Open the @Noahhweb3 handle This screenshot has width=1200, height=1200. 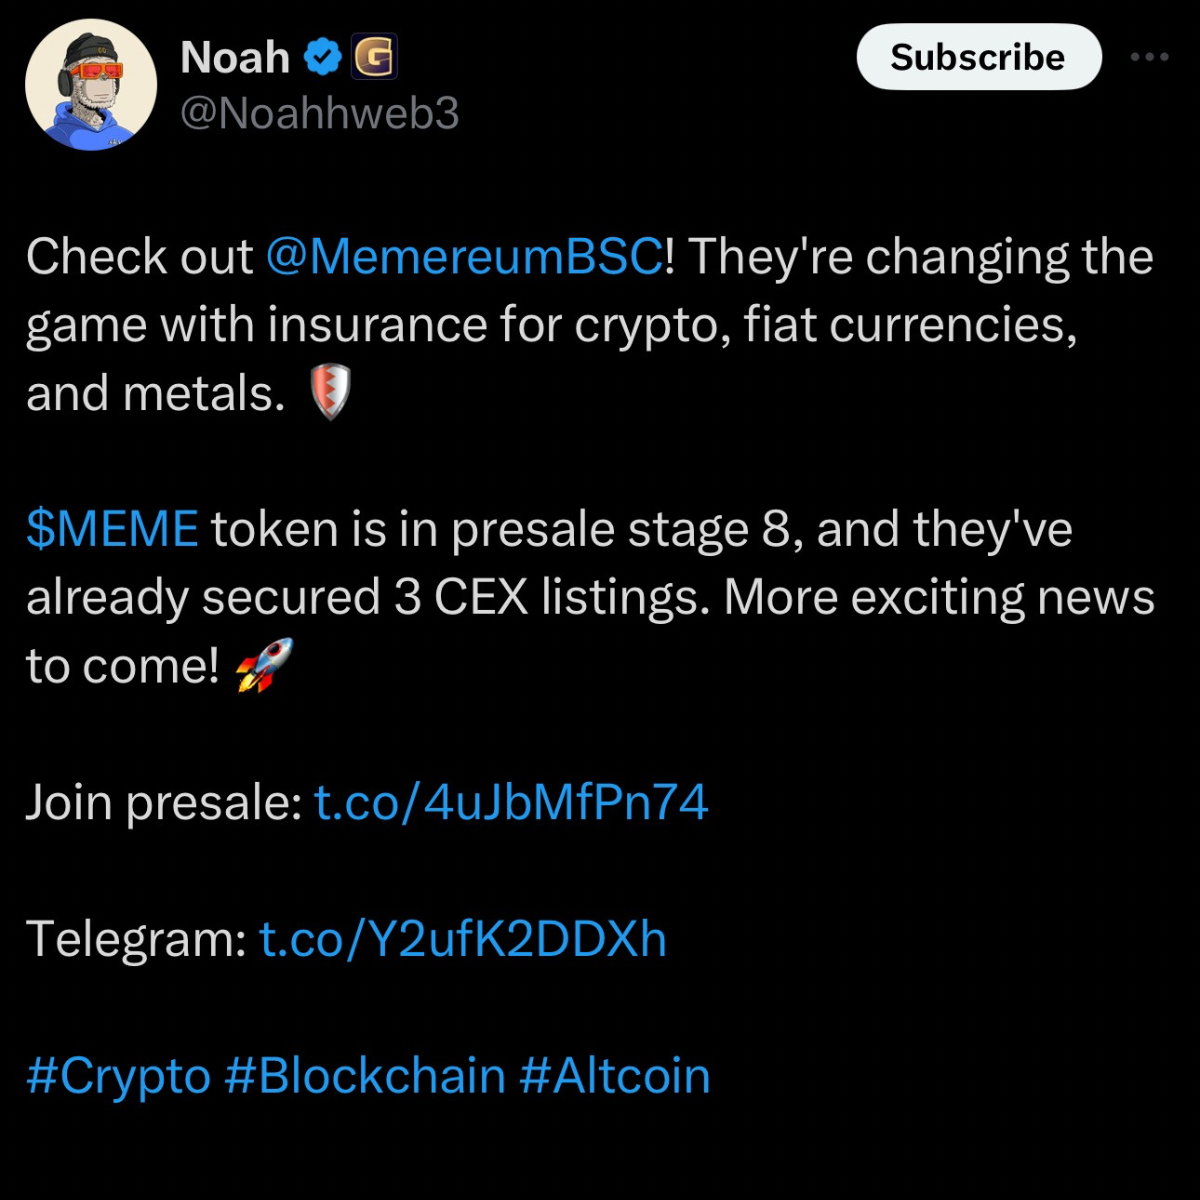point(319,113)
